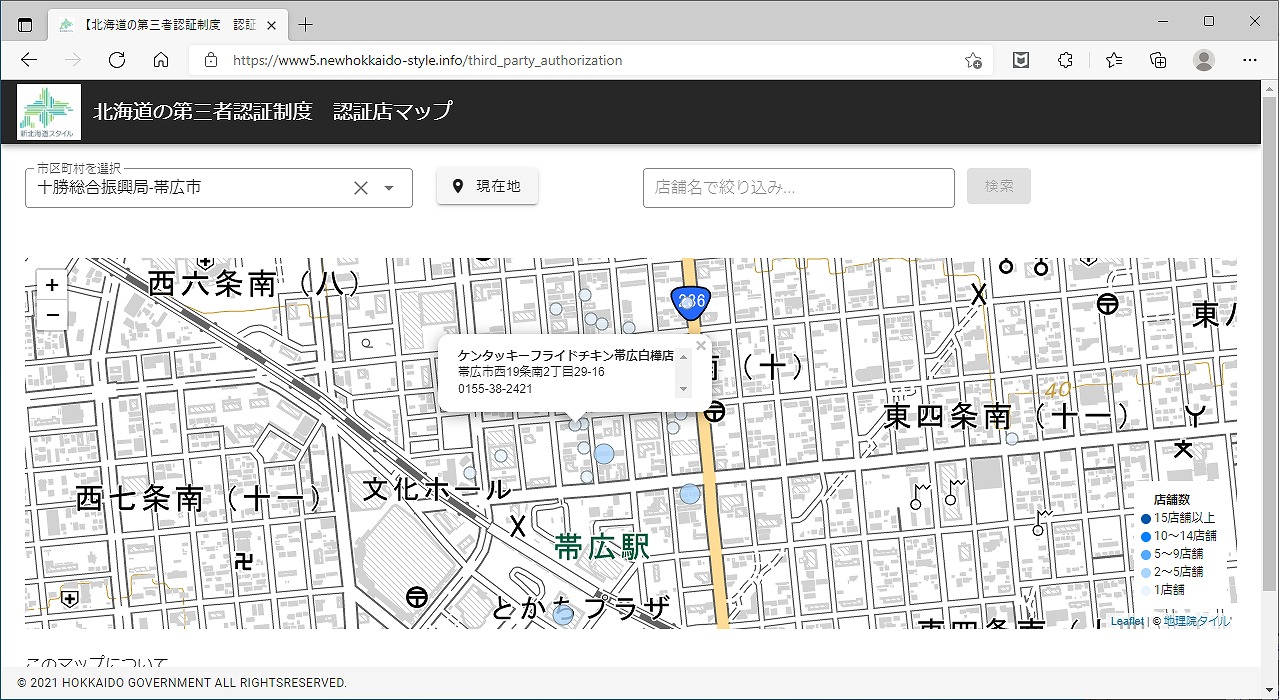
Task: Open the 地理院タイル attribution link
Action: click(x=1197, y=621)
